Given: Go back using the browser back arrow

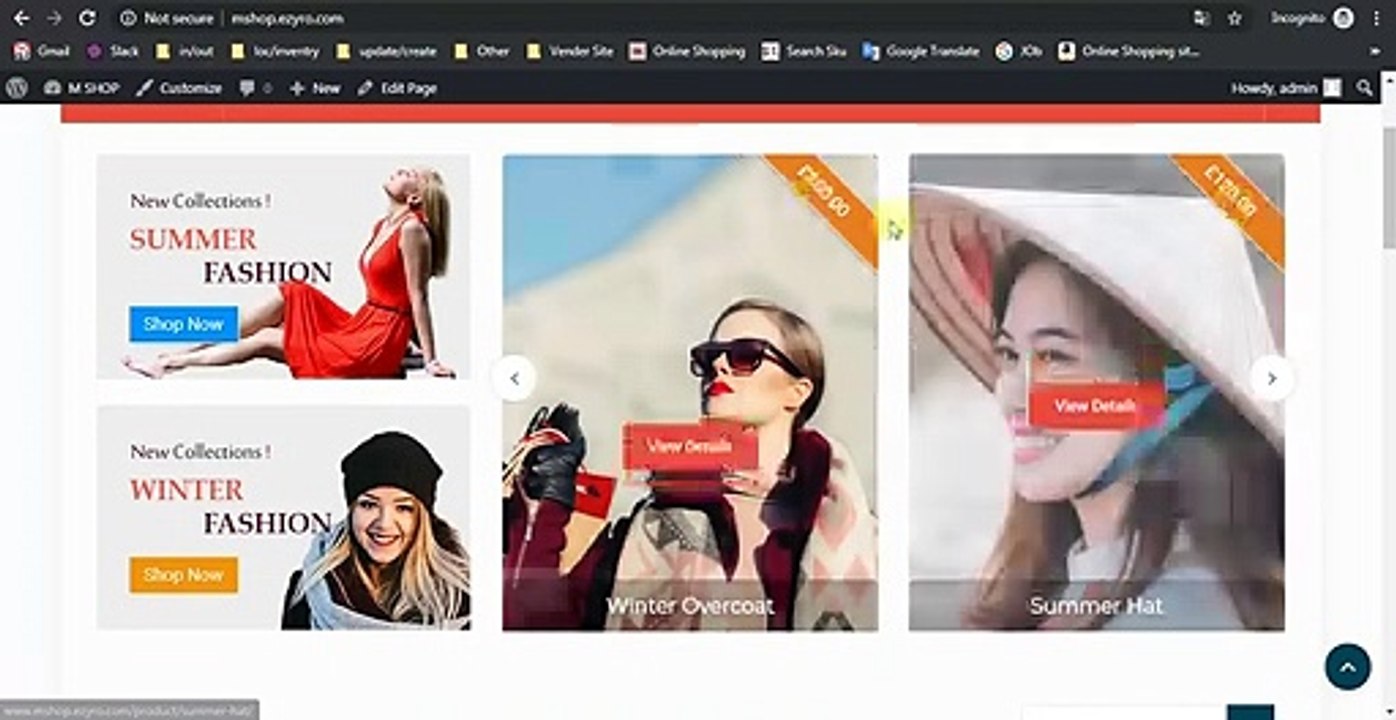Looking at the screenshot, I should click(21, 18).
